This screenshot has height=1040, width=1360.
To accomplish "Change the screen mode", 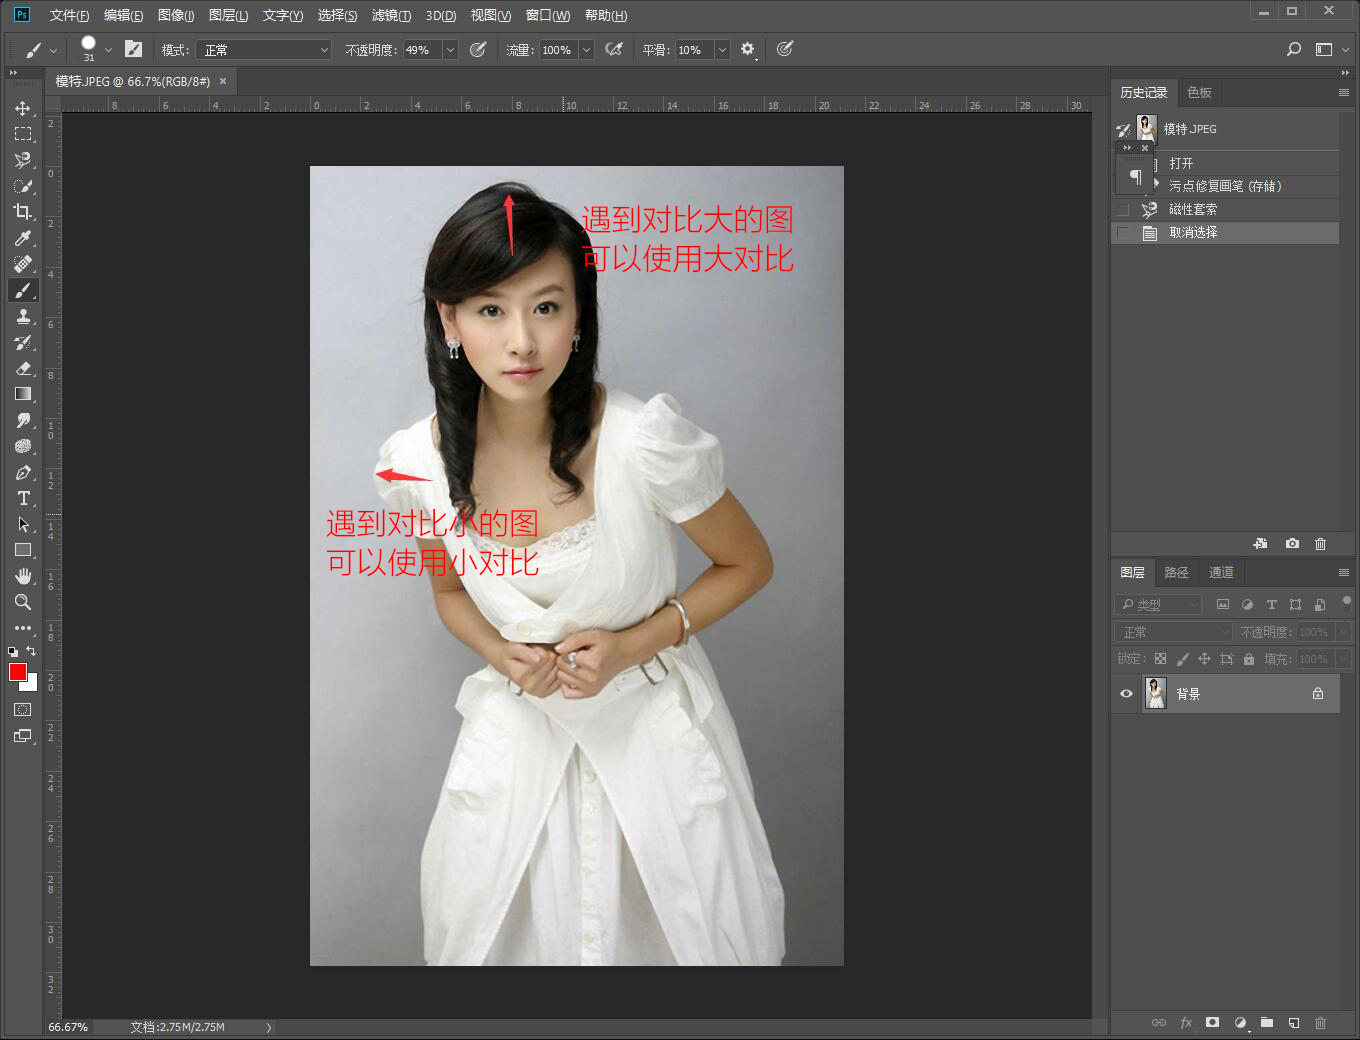I will [22, 736].
